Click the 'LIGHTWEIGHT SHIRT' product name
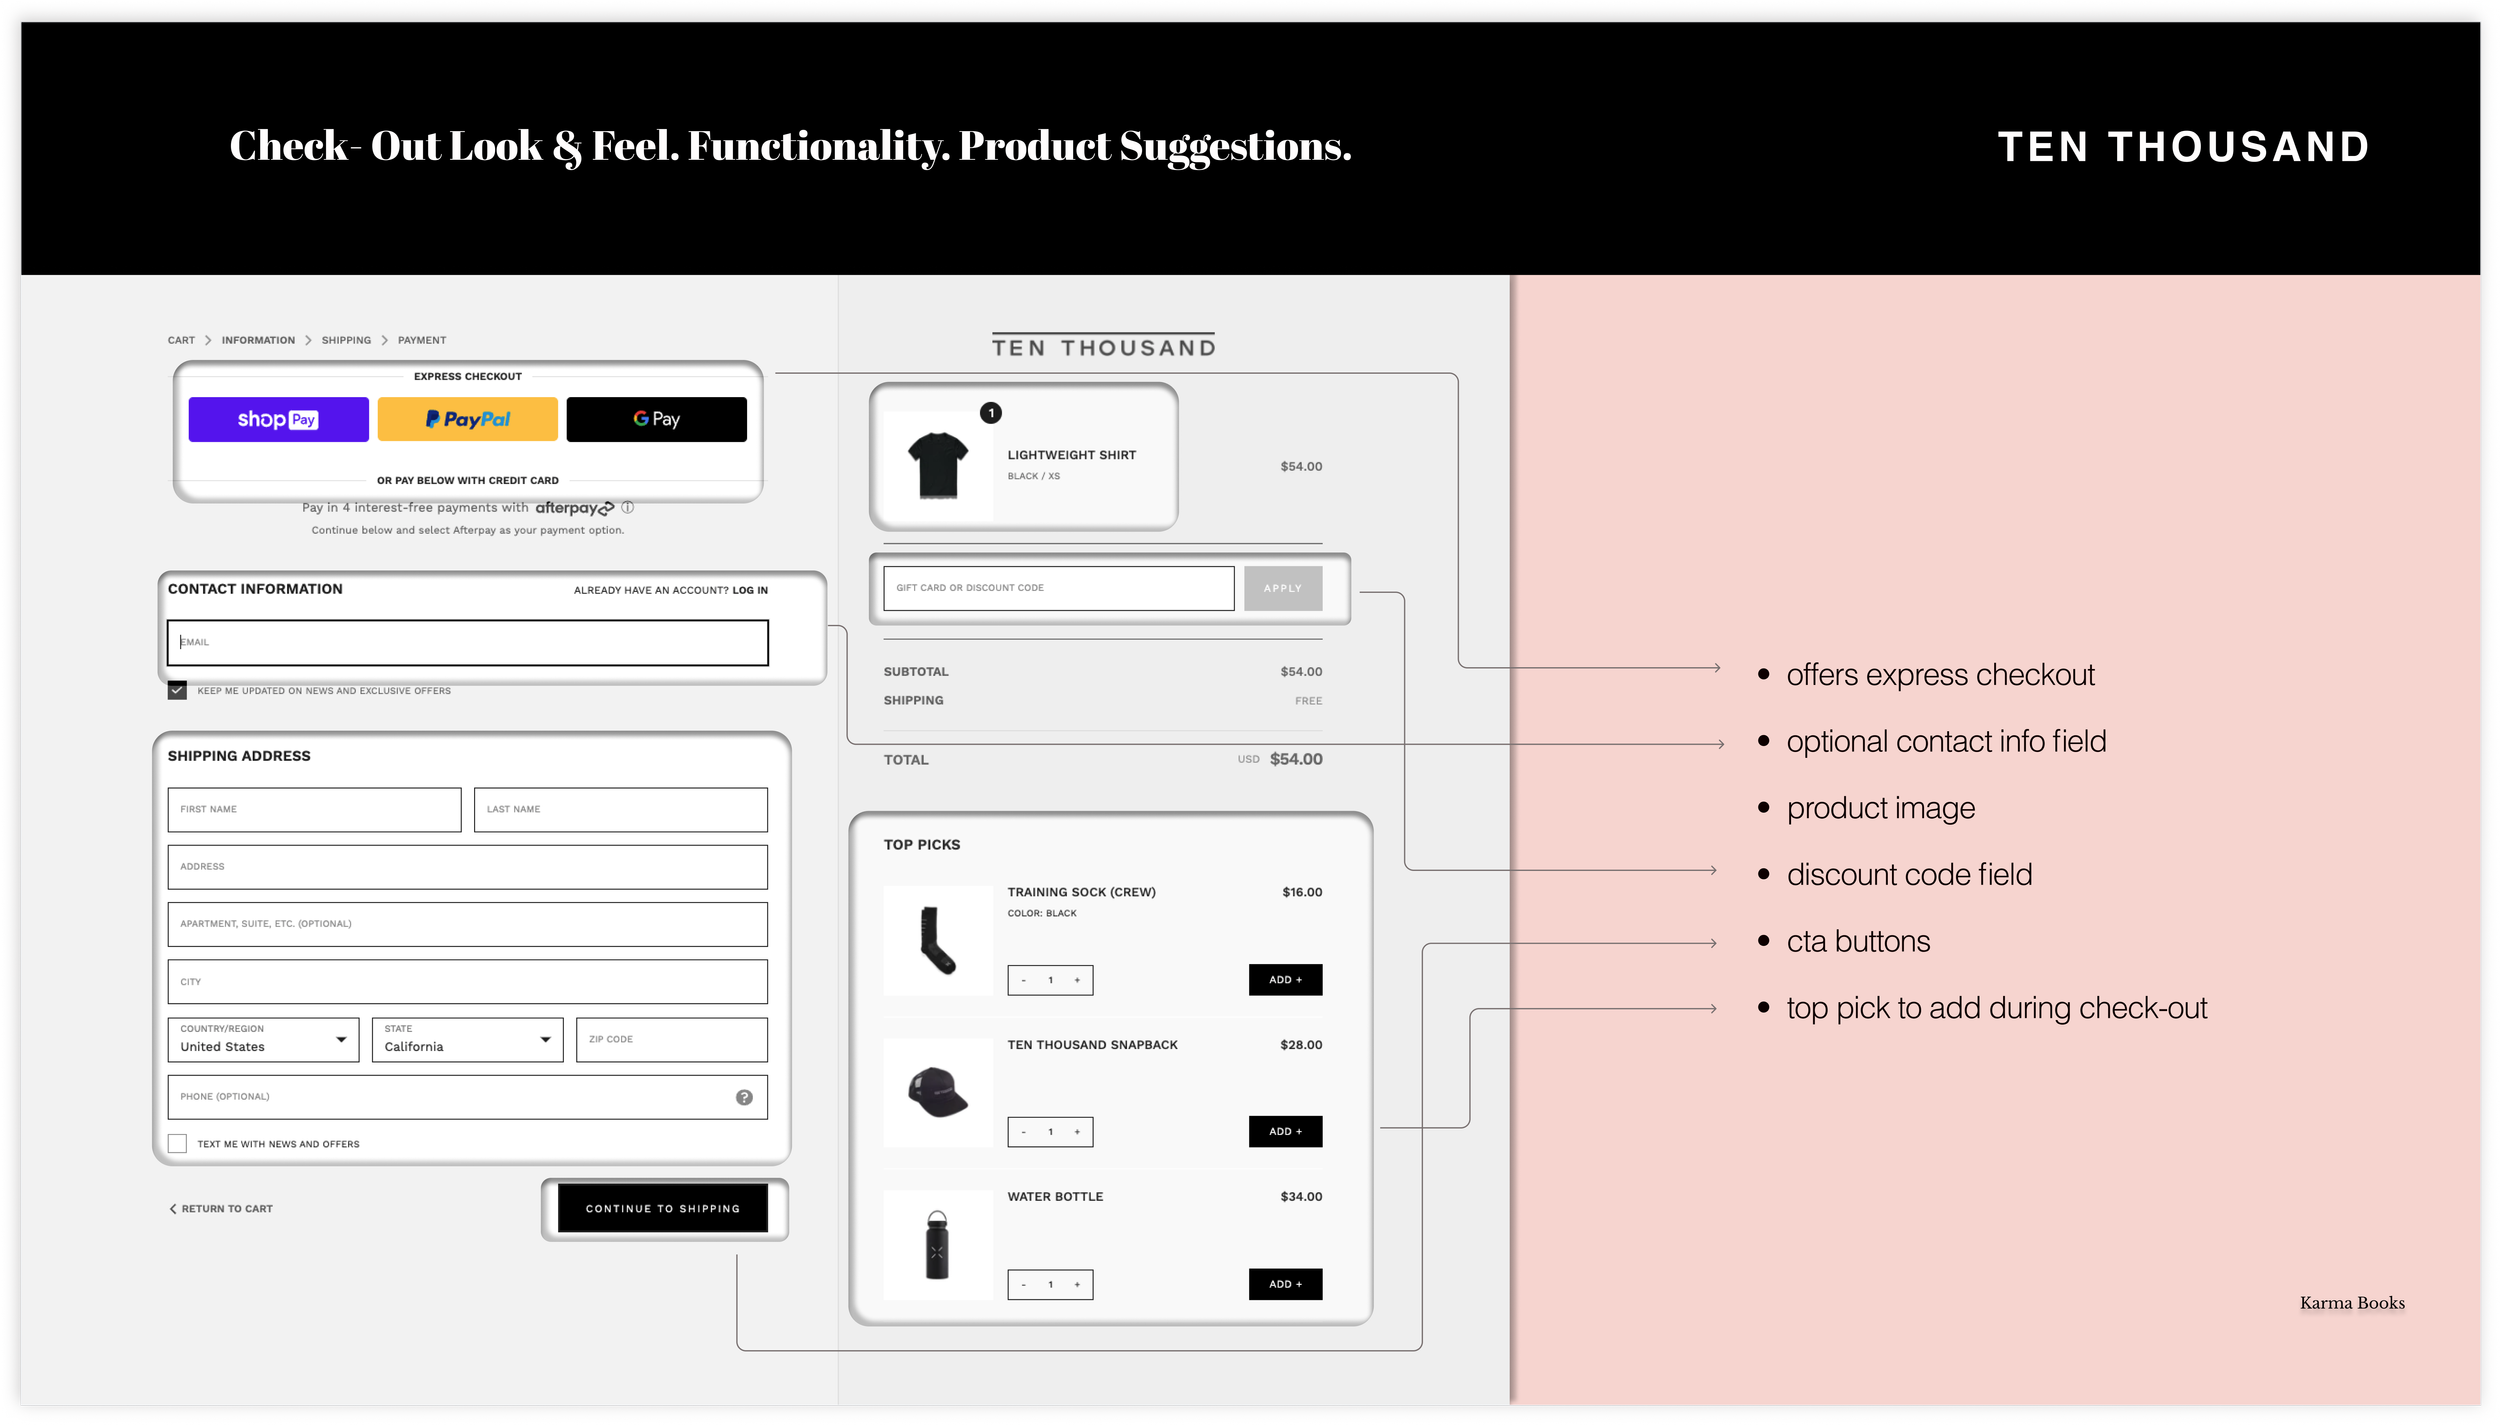 1071,455
